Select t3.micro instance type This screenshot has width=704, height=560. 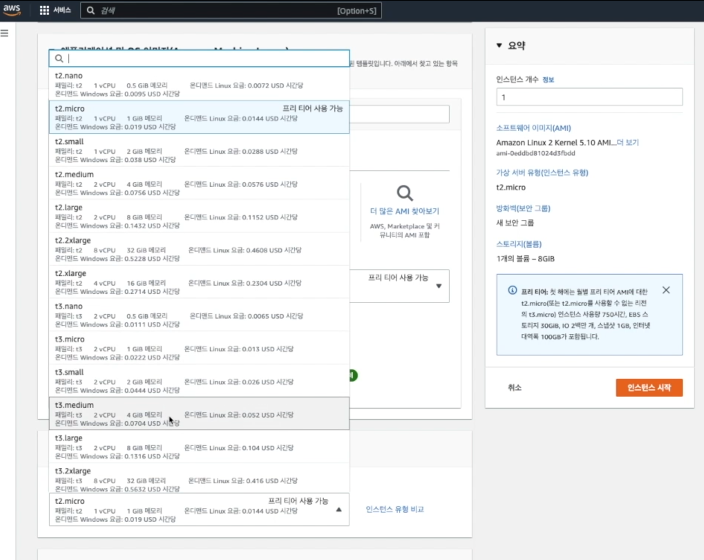pyautogui.click(x=199, y=348)
